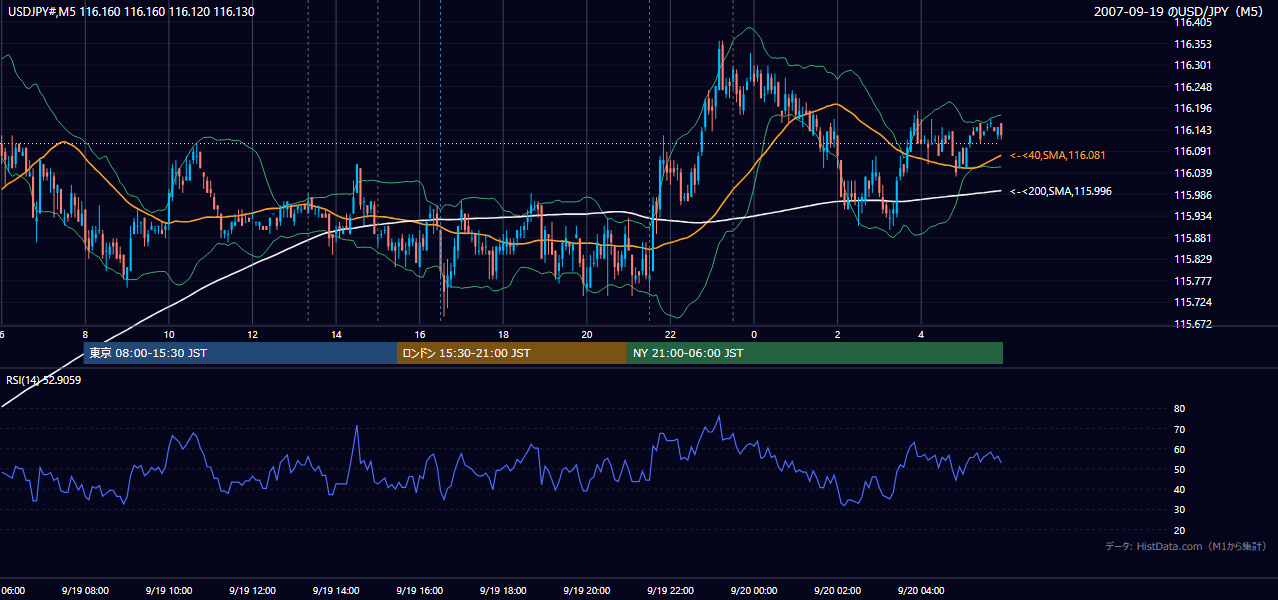Click price axis label 115.777
The height and width of the screenshot is (600, 1278).
1193,281
